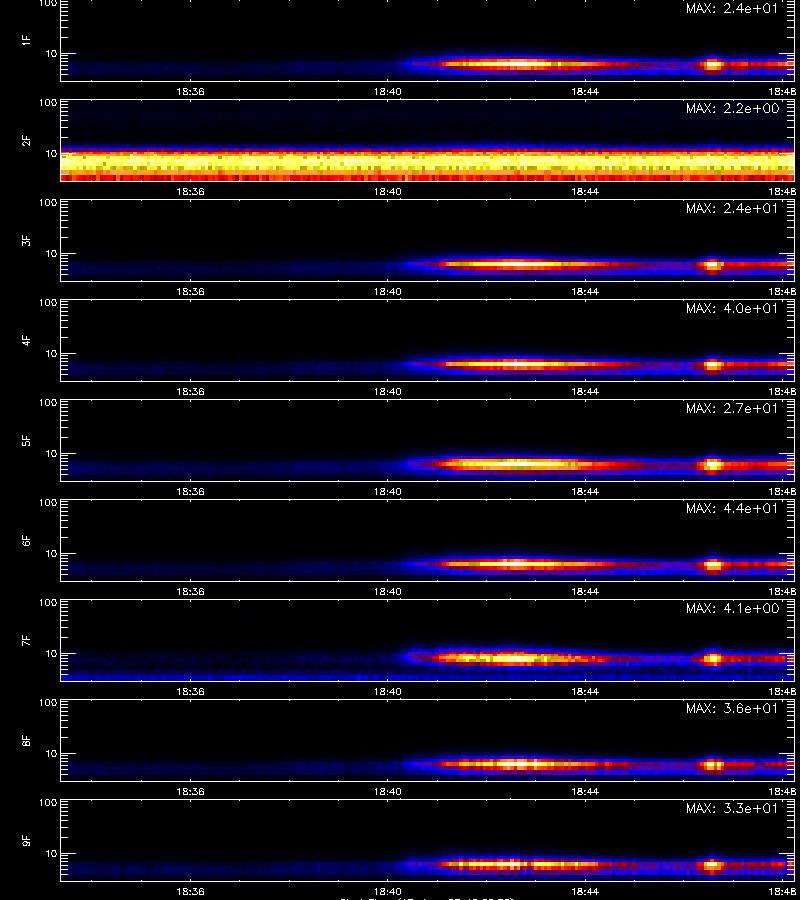
Task: Click the '10' y-axis label of panel 5F
Action: [52, 453]
